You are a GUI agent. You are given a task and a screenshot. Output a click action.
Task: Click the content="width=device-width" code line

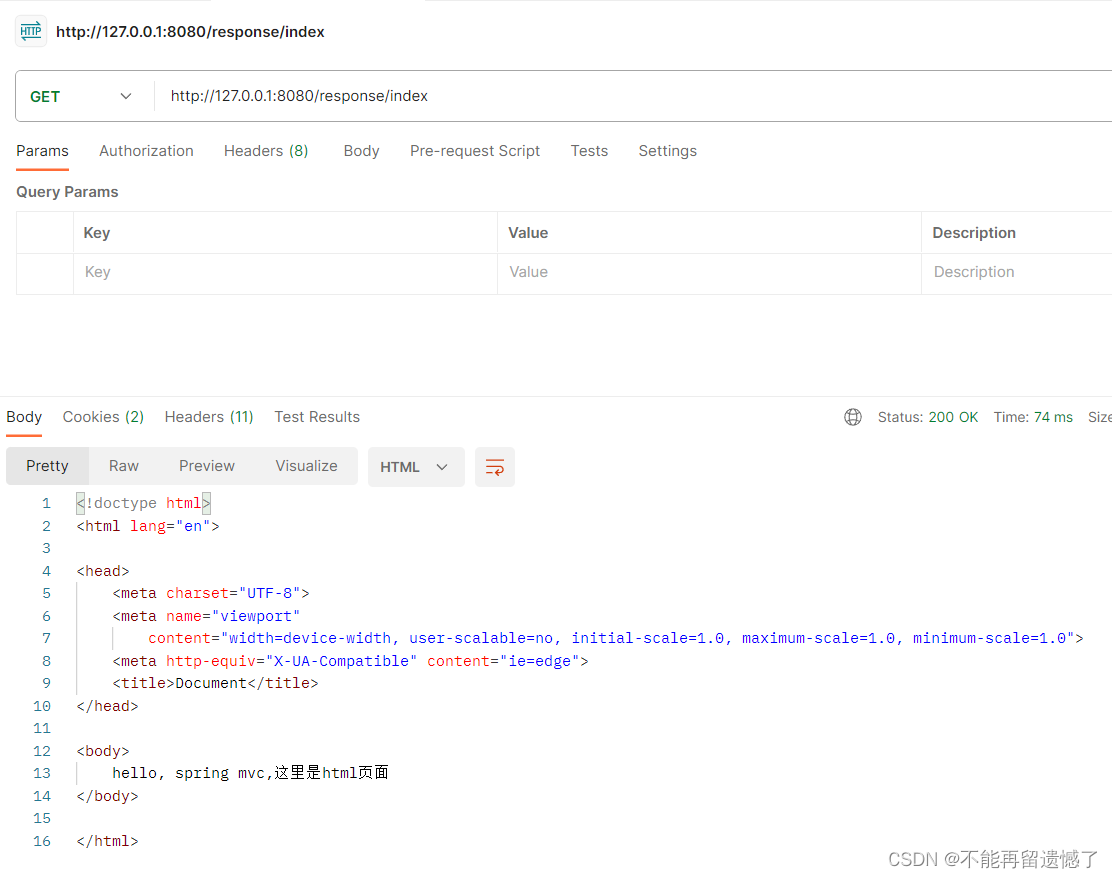click(616, 638)
